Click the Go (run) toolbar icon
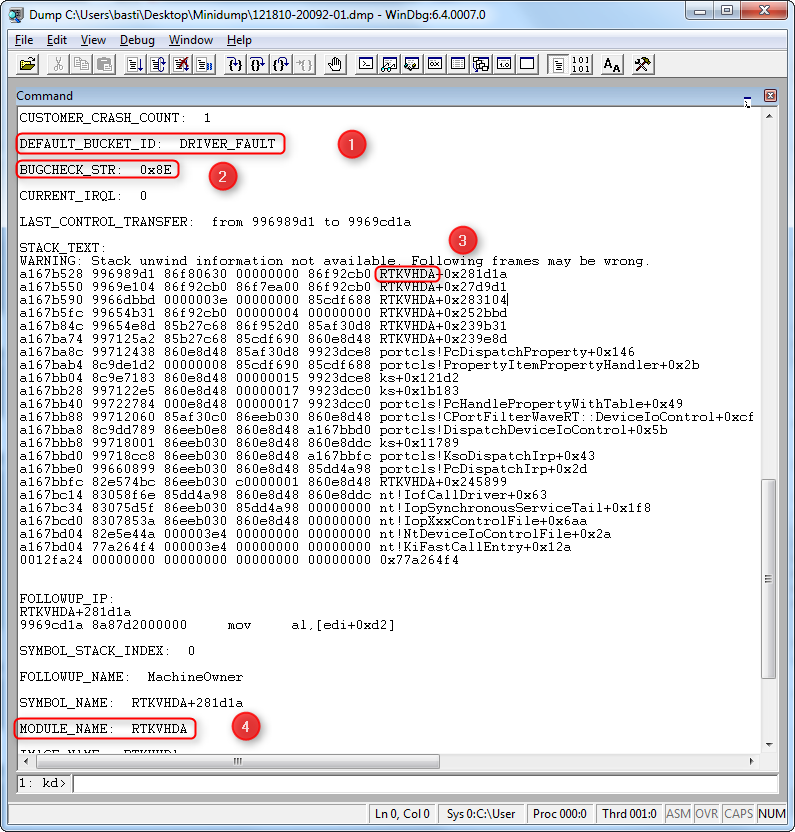Viewport: 795px width, 832px height. click(133, 64)
